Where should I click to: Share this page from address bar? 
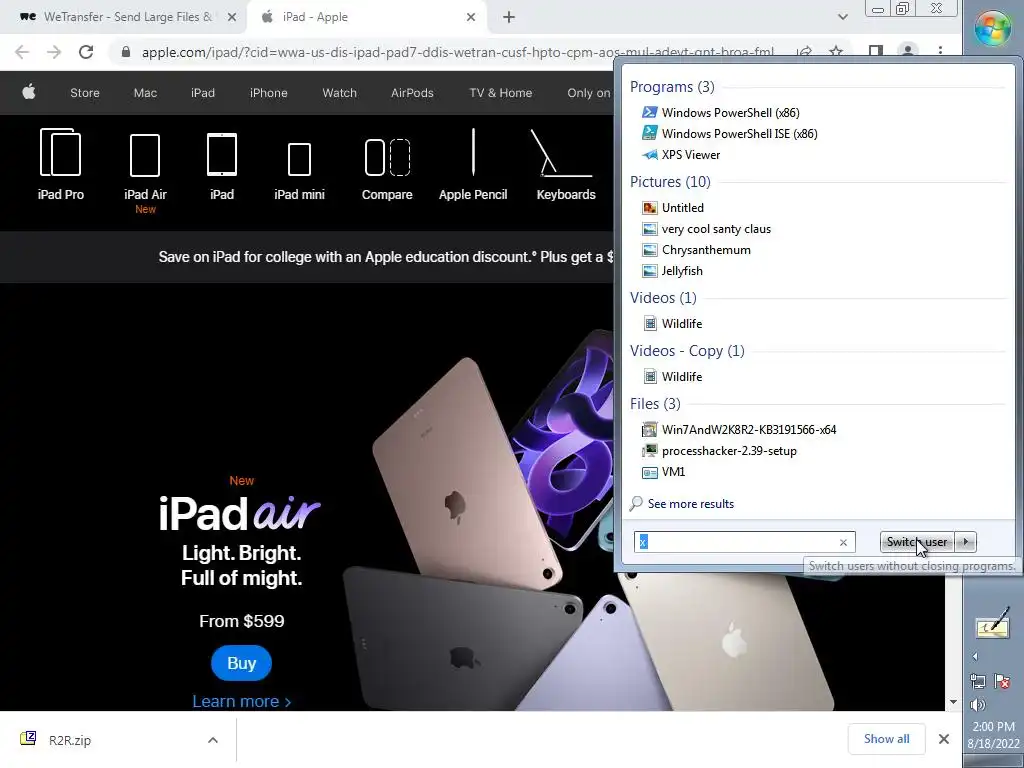tap(805, 52)
